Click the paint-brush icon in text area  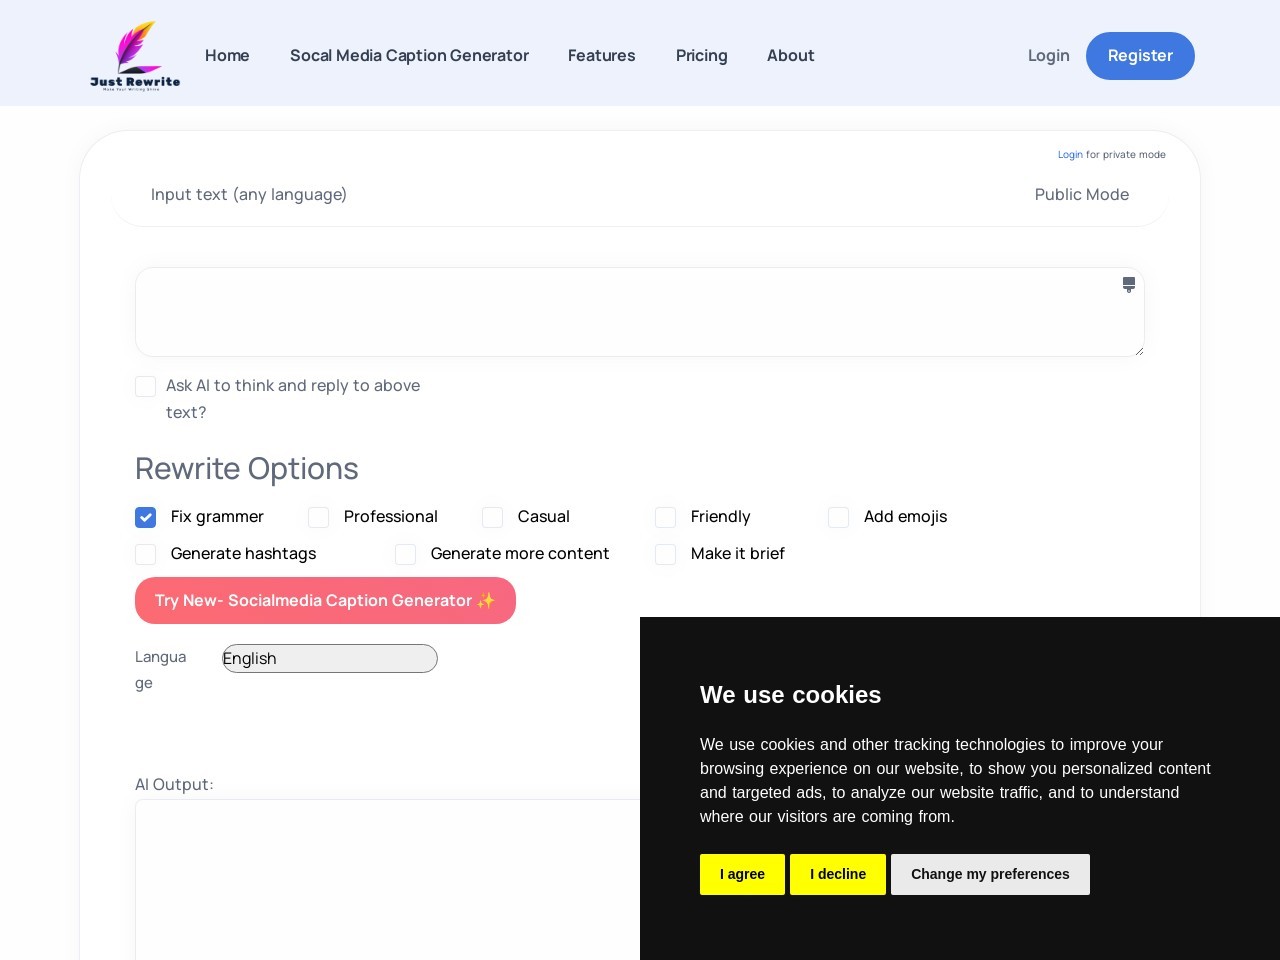(1129, 285)
